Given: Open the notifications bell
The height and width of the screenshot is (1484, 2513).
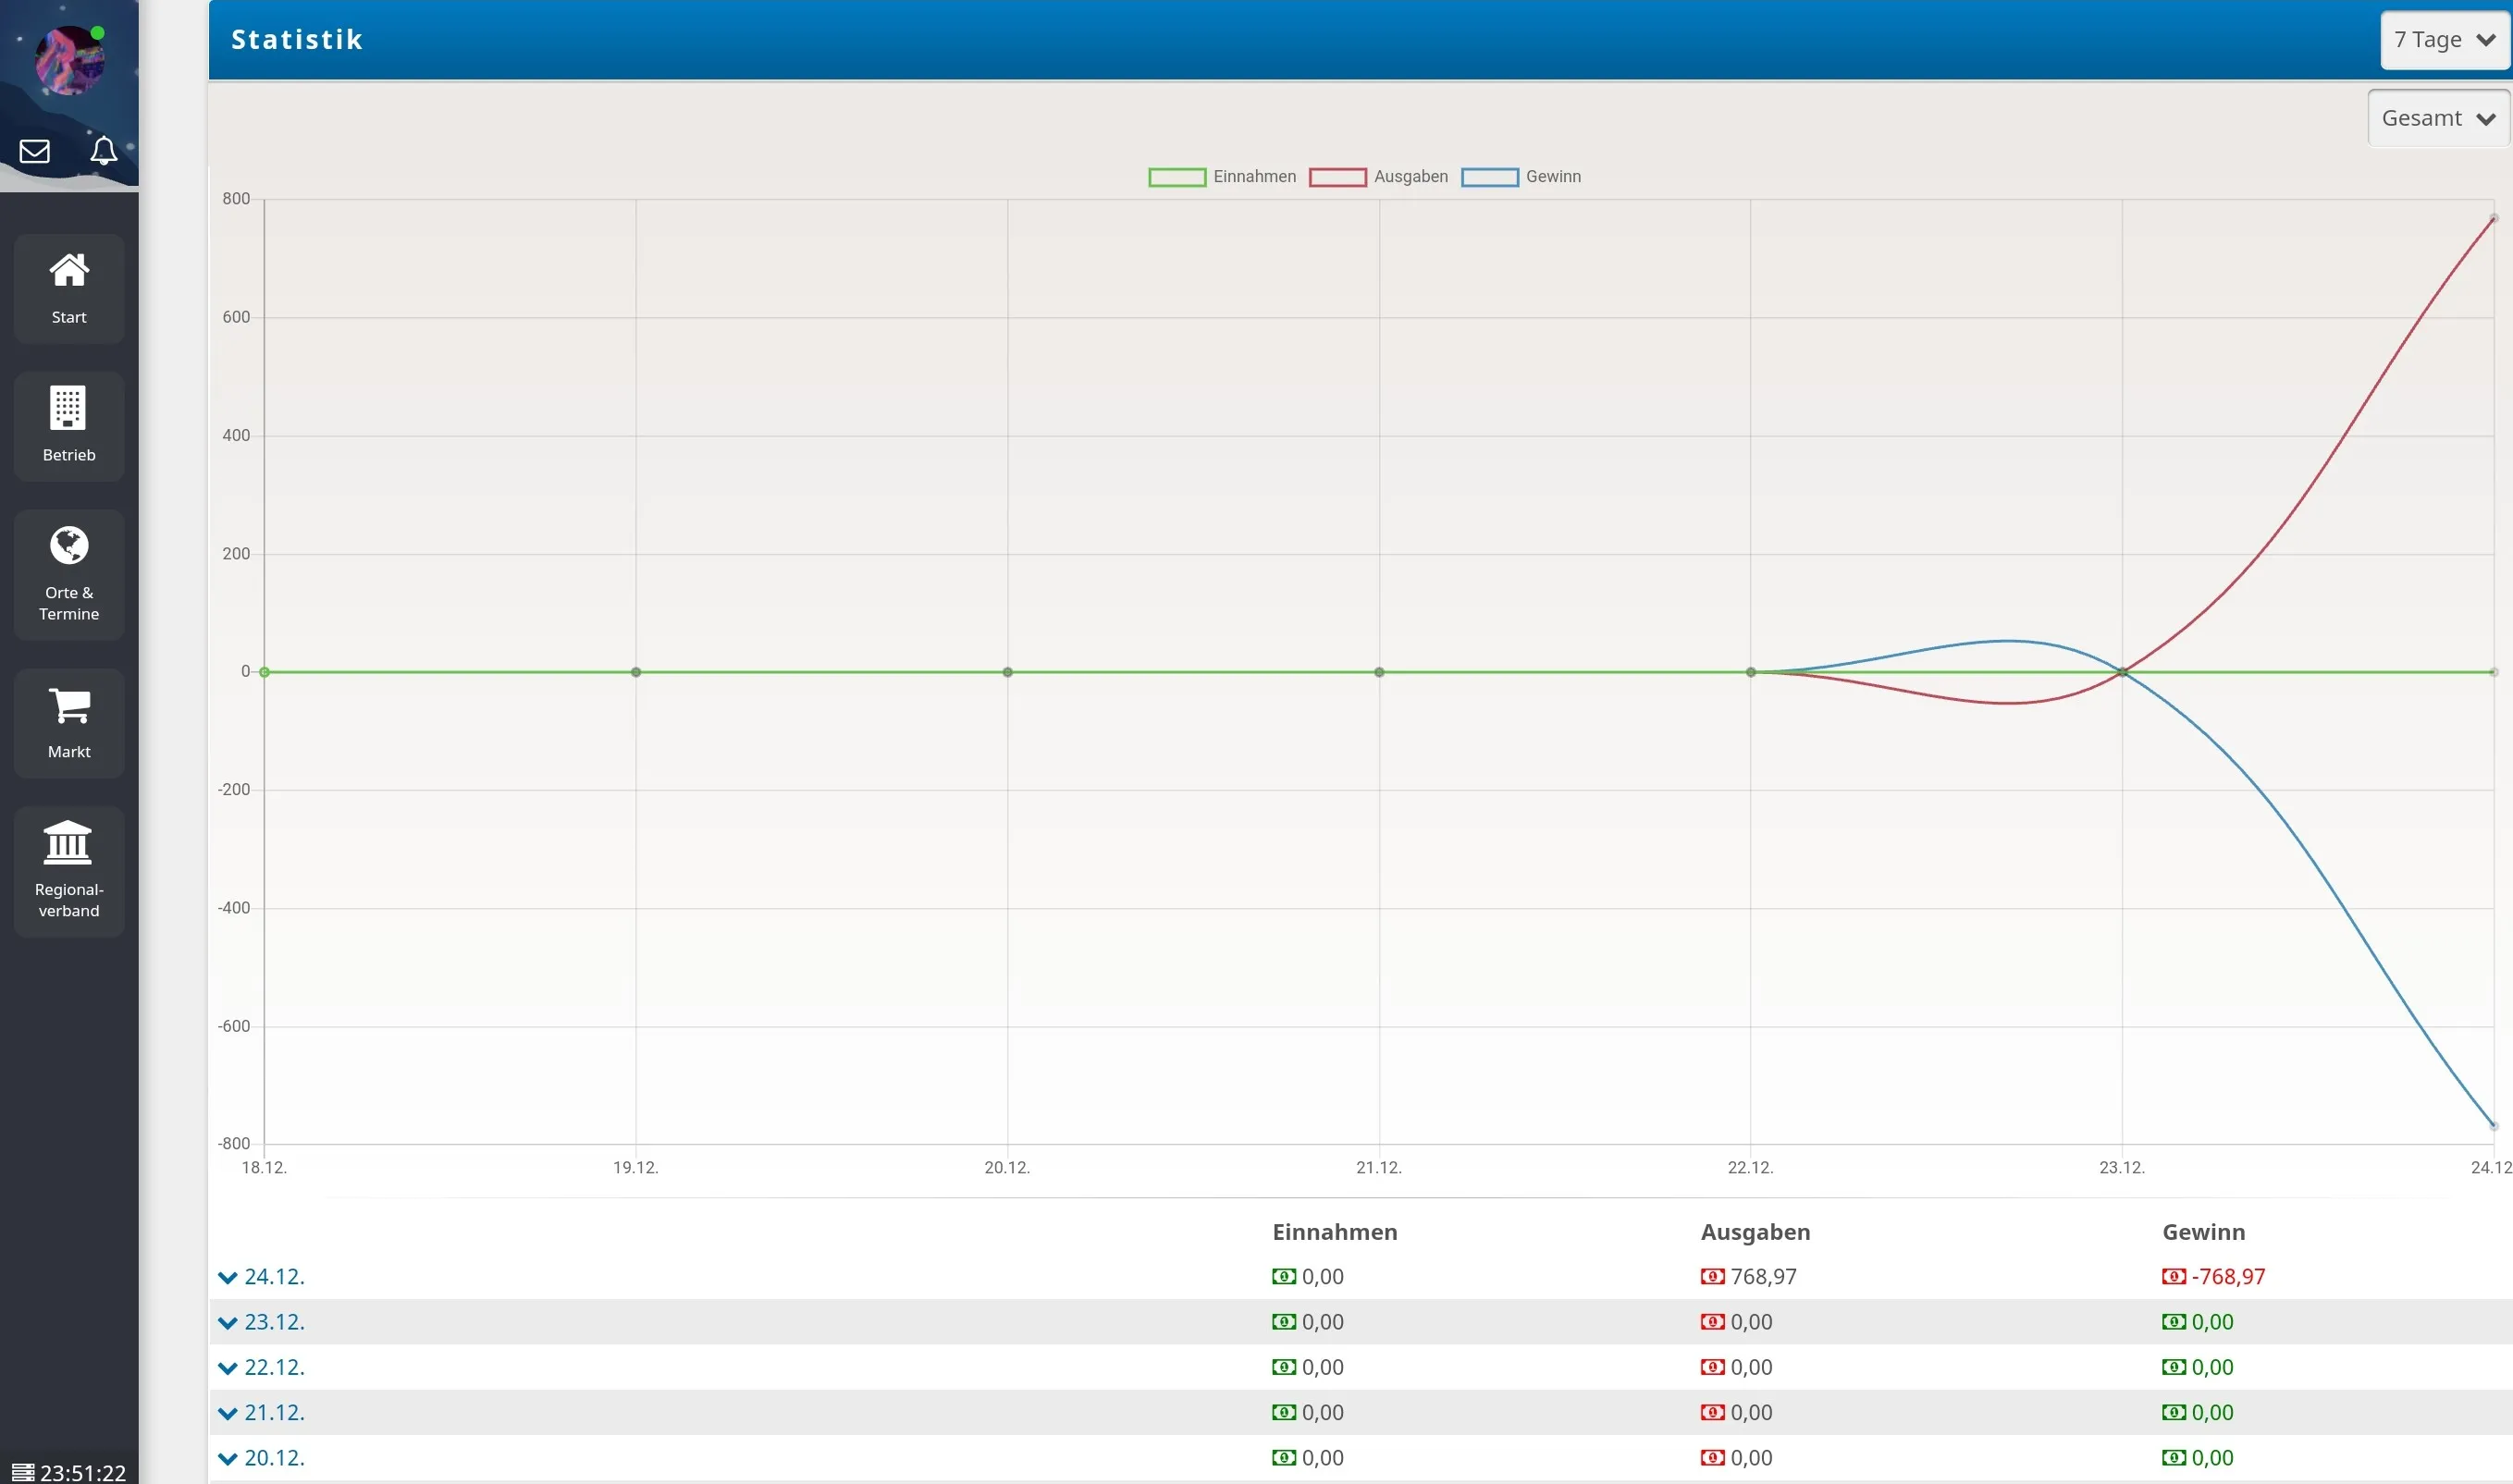Looking at the screenshot, I should coord(103,150).
